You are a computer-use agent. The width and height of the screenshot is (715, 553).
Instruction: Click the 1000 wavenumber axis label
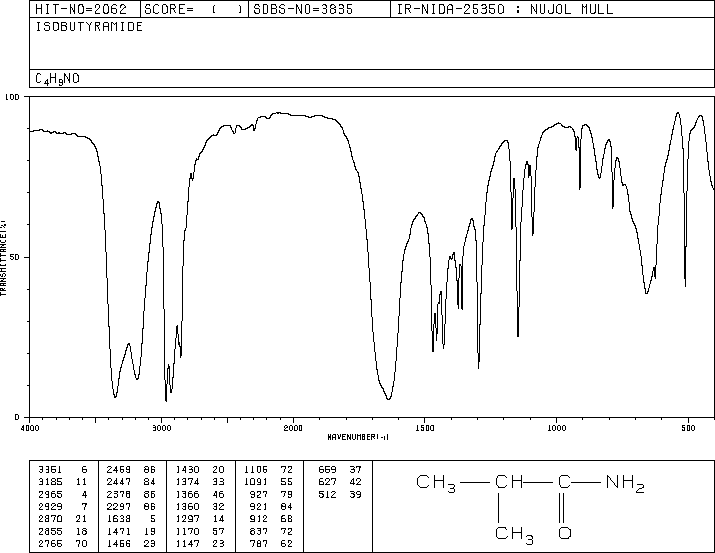point(557,428)
